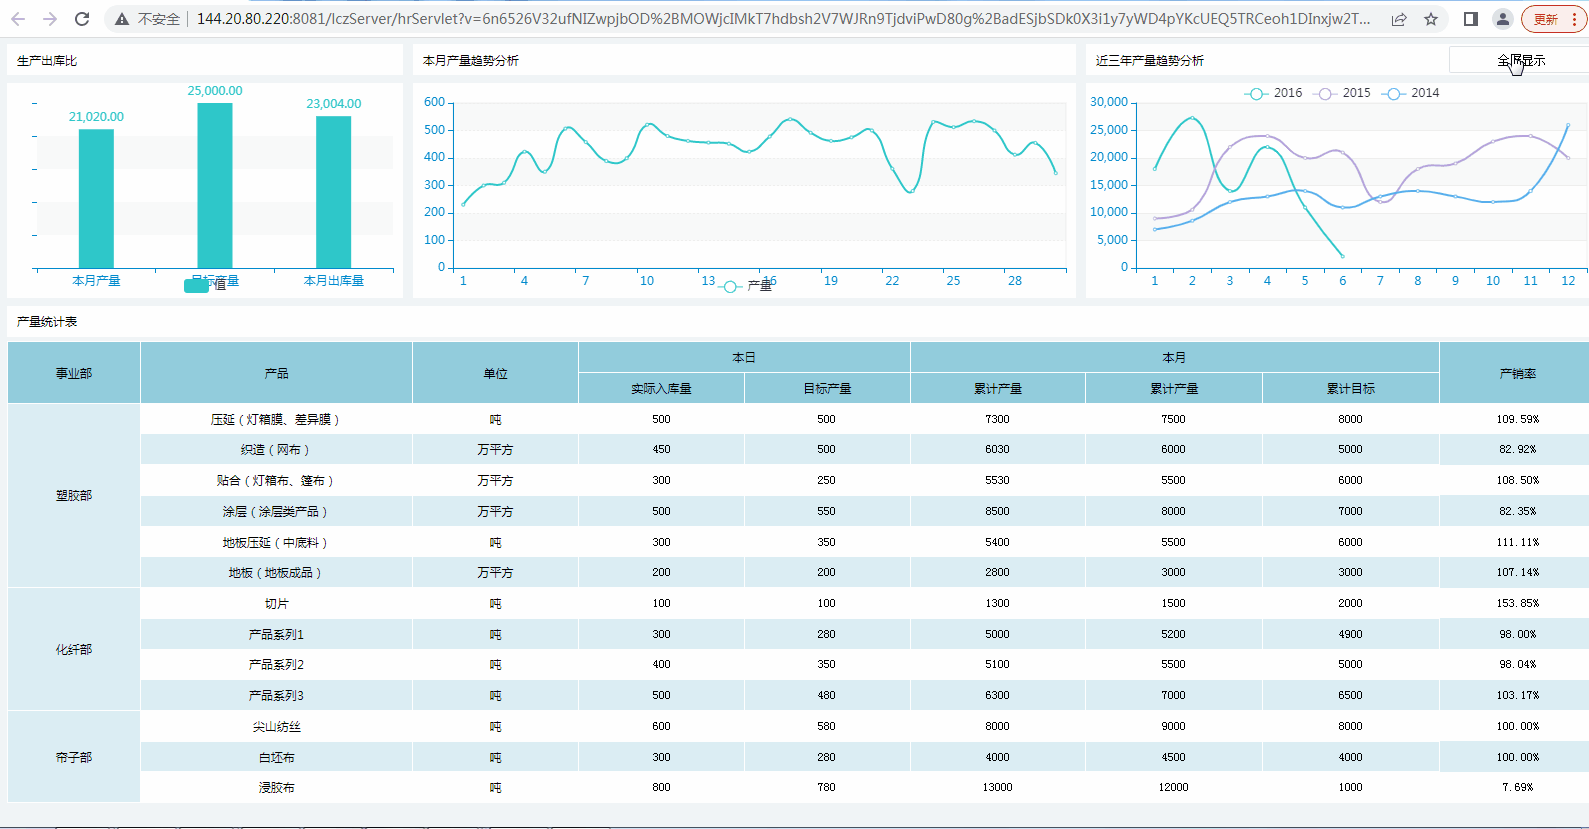
Task: Open the browser side panel icon
Action: tap(1470, 19)
